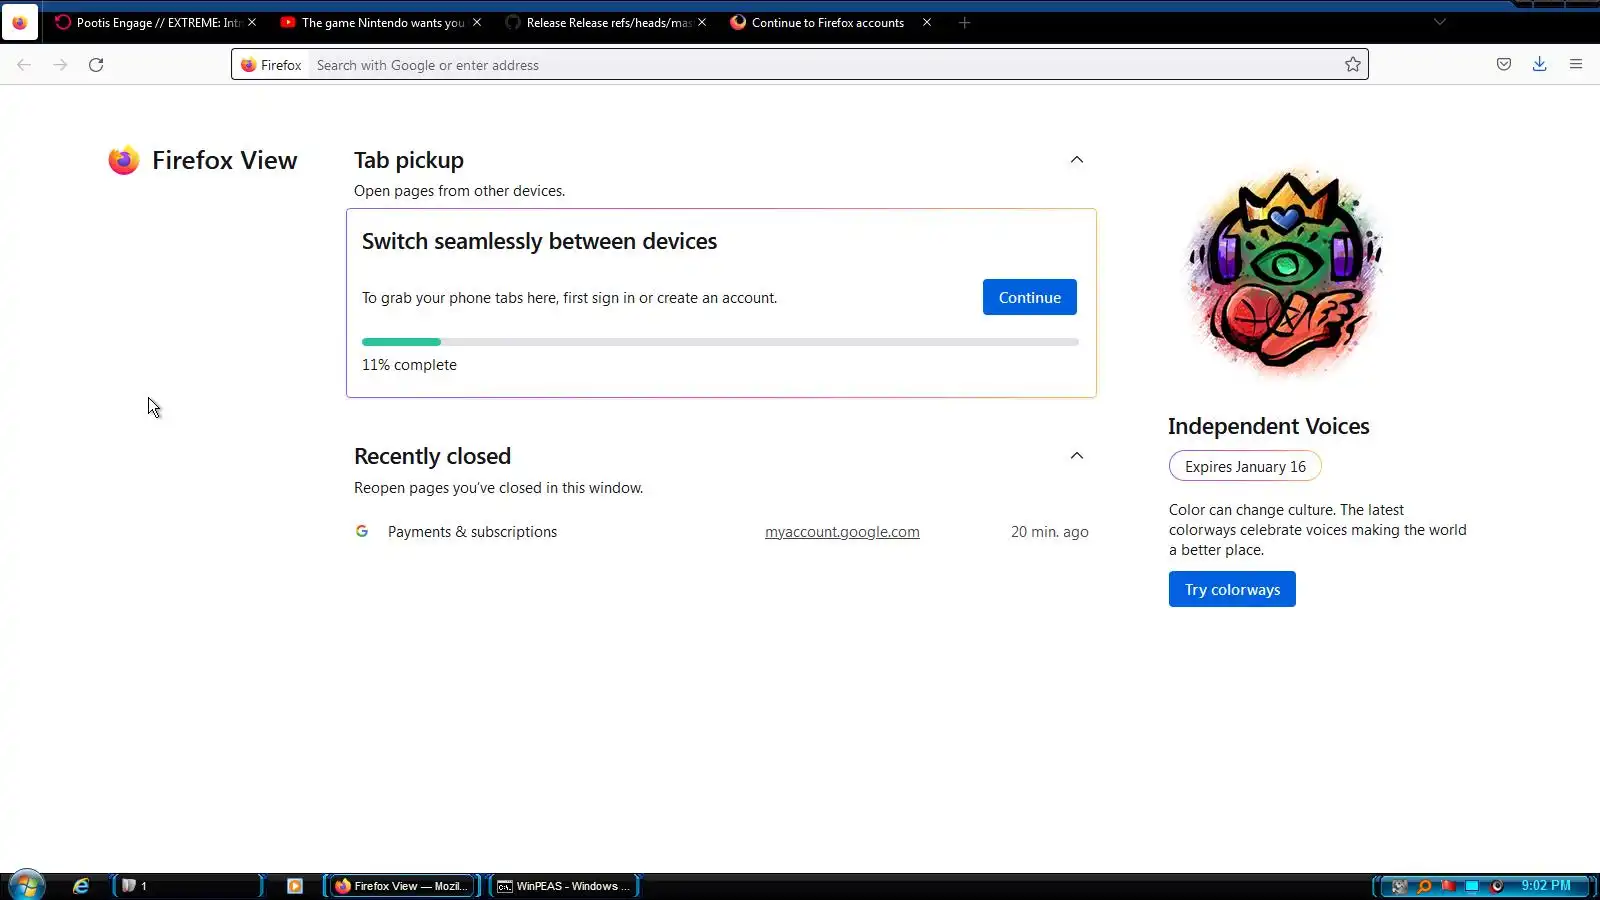Select Firefox View taskbar button

(x=402, y=886)
